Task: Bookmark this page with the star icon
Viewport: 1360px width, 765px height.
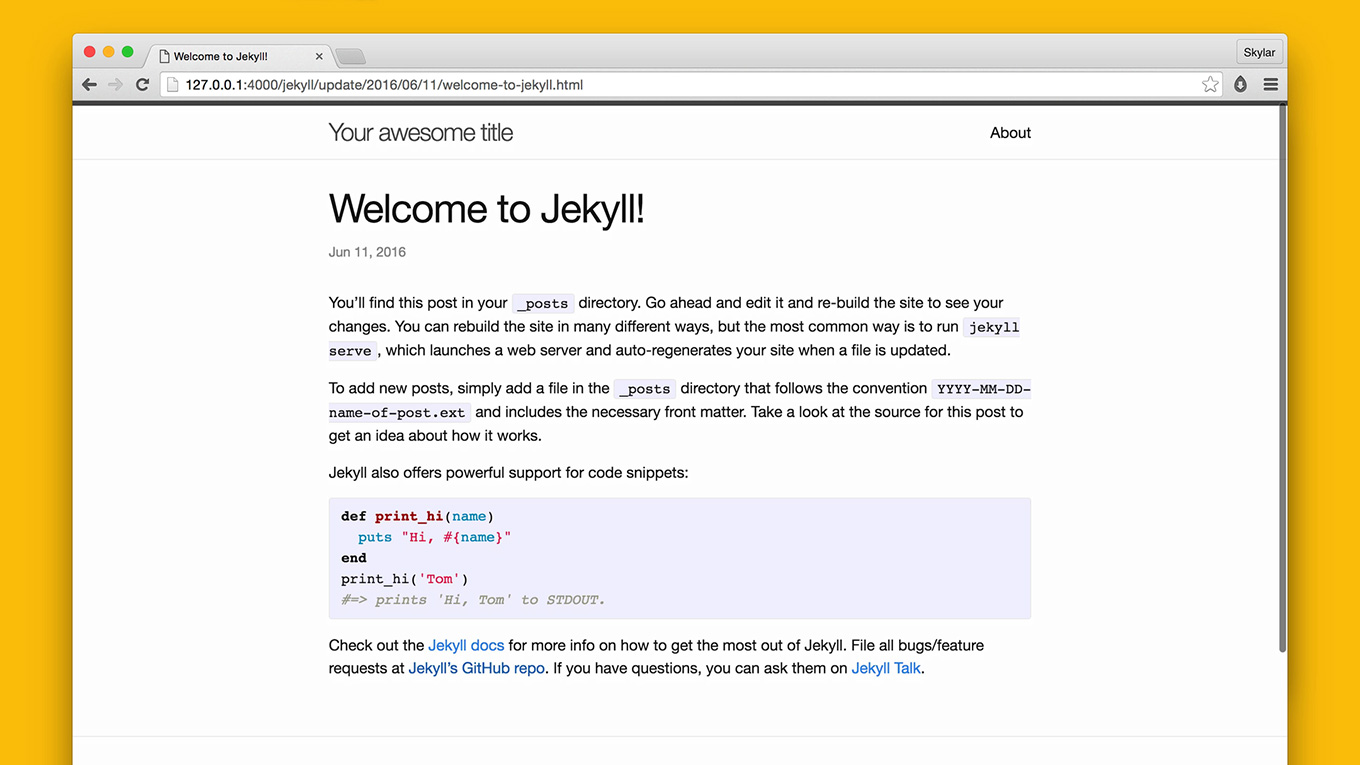Action: pyautogui.click(x=1210, y=85)
